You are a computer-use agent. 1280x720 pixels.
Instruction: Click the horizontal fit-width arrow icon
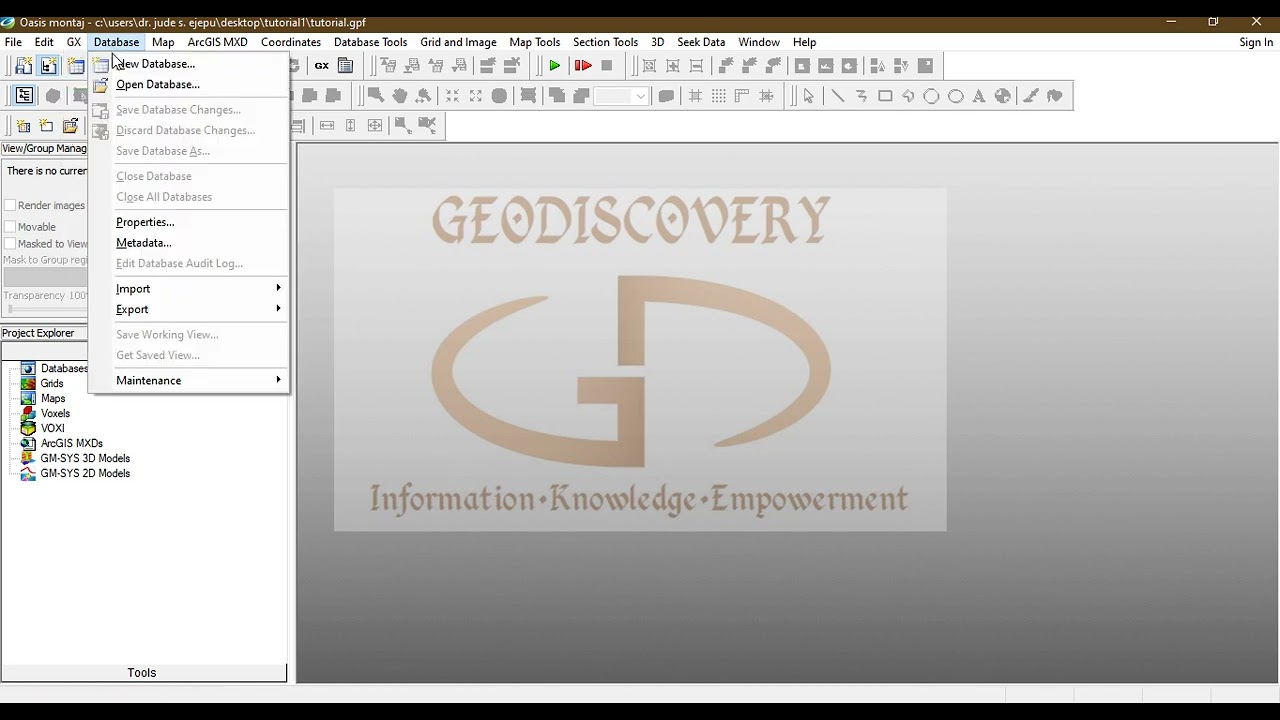point(327,126)
